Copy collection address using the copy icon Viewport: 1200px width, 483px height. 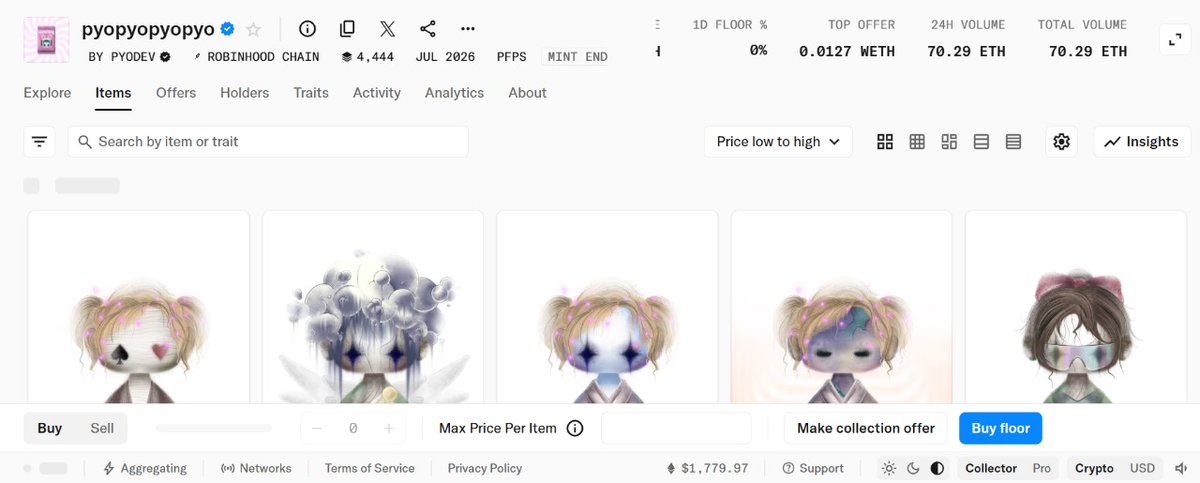click(x=347, y=29)
